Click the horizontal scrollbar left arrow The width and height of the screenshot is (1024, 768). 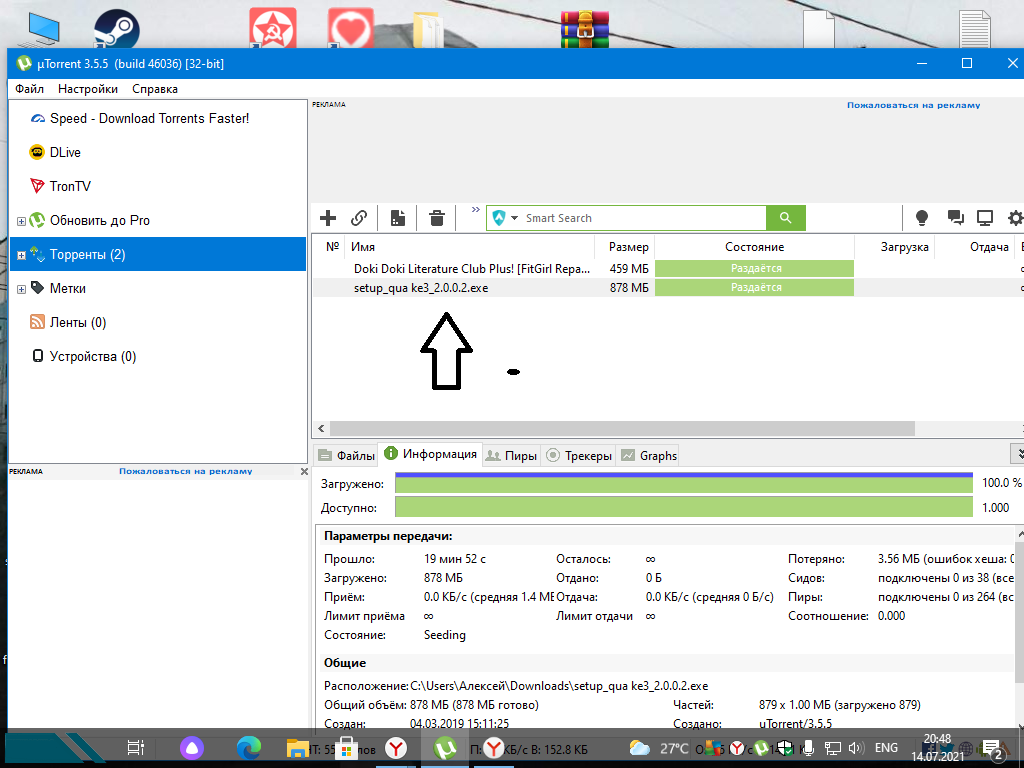tap(321, 428)
